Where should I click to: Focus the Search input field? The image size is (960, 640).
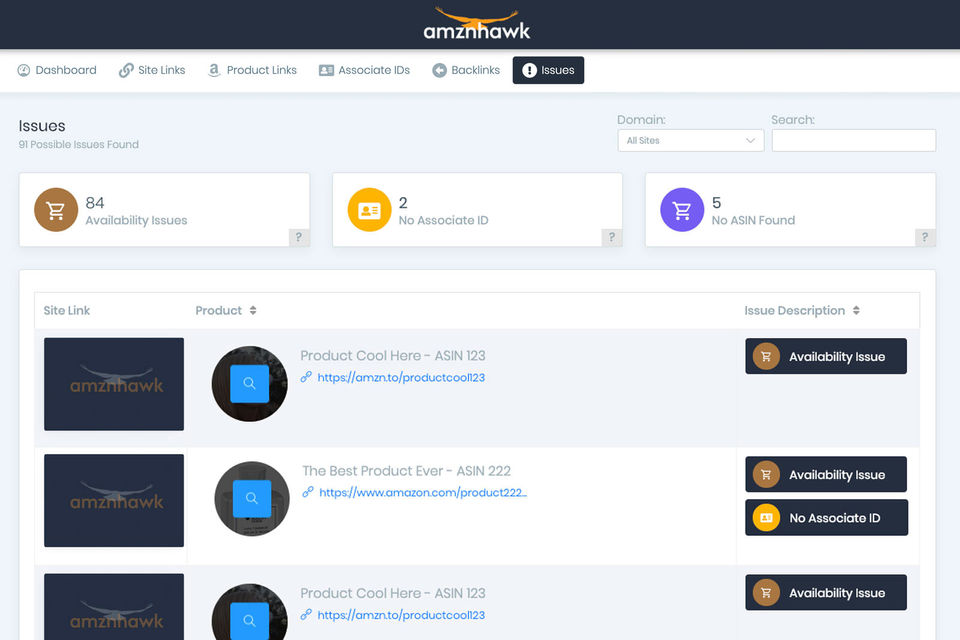[853, 140]
